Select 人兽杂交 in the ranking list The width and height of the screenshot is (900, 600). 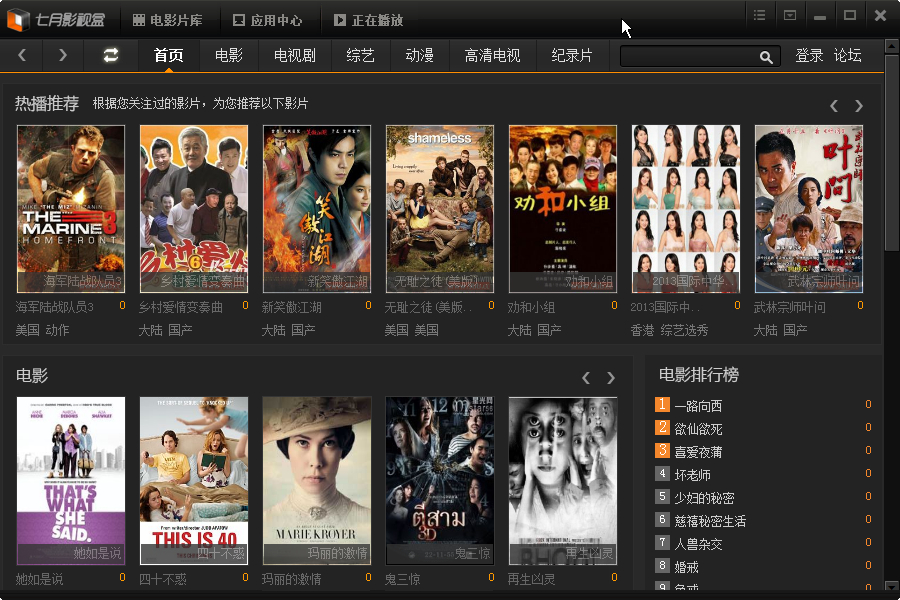pyautogui.click(x=698, y=544)
